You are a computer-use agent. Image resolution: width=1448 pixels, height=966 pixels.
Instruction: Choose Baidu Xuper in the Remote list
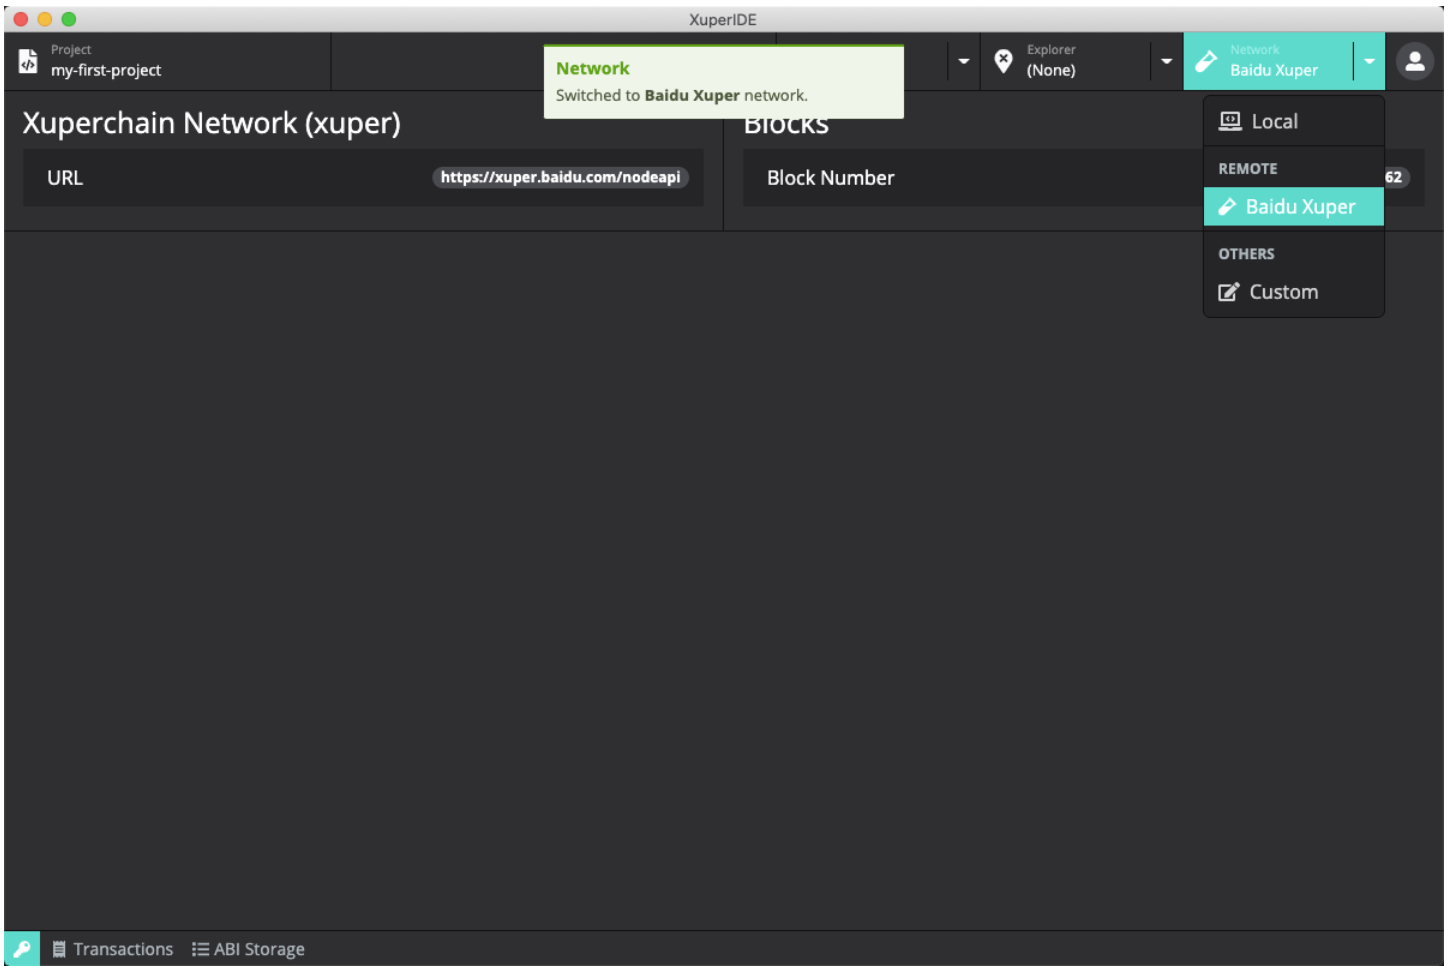[1294, 206]
